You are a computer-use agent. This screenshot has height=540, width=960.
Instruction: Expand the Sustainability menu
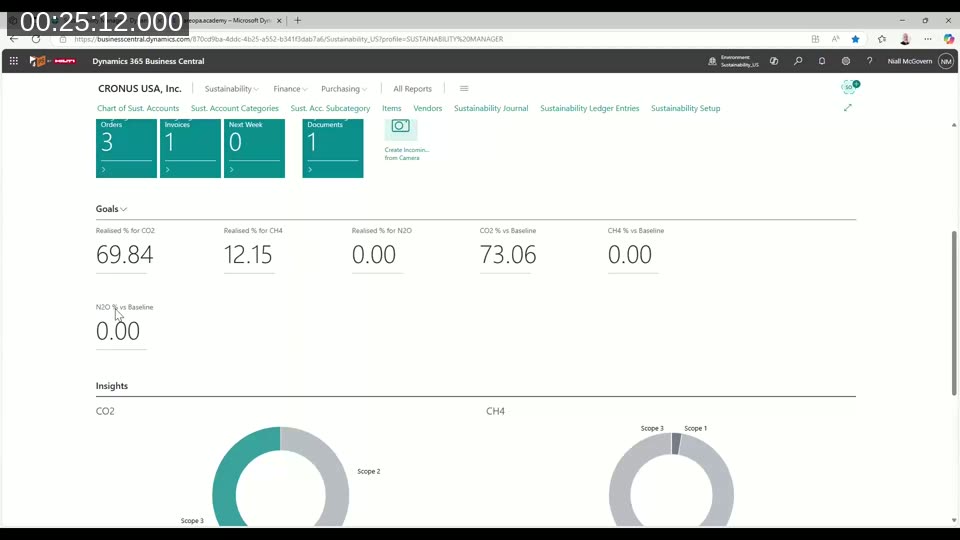[x=231, y=89]
